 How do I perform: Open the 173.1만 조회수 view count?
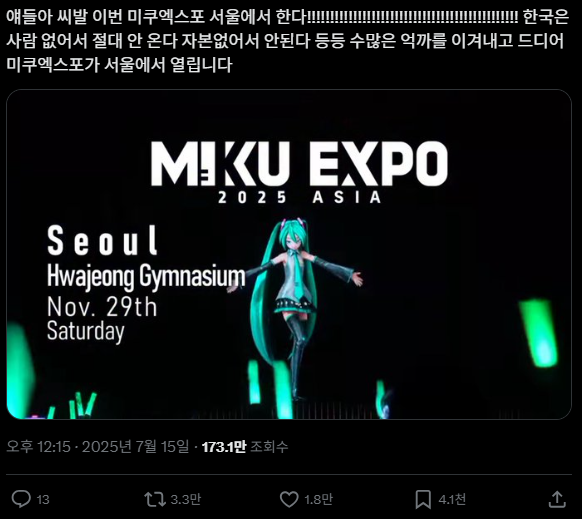click(245, 447)
